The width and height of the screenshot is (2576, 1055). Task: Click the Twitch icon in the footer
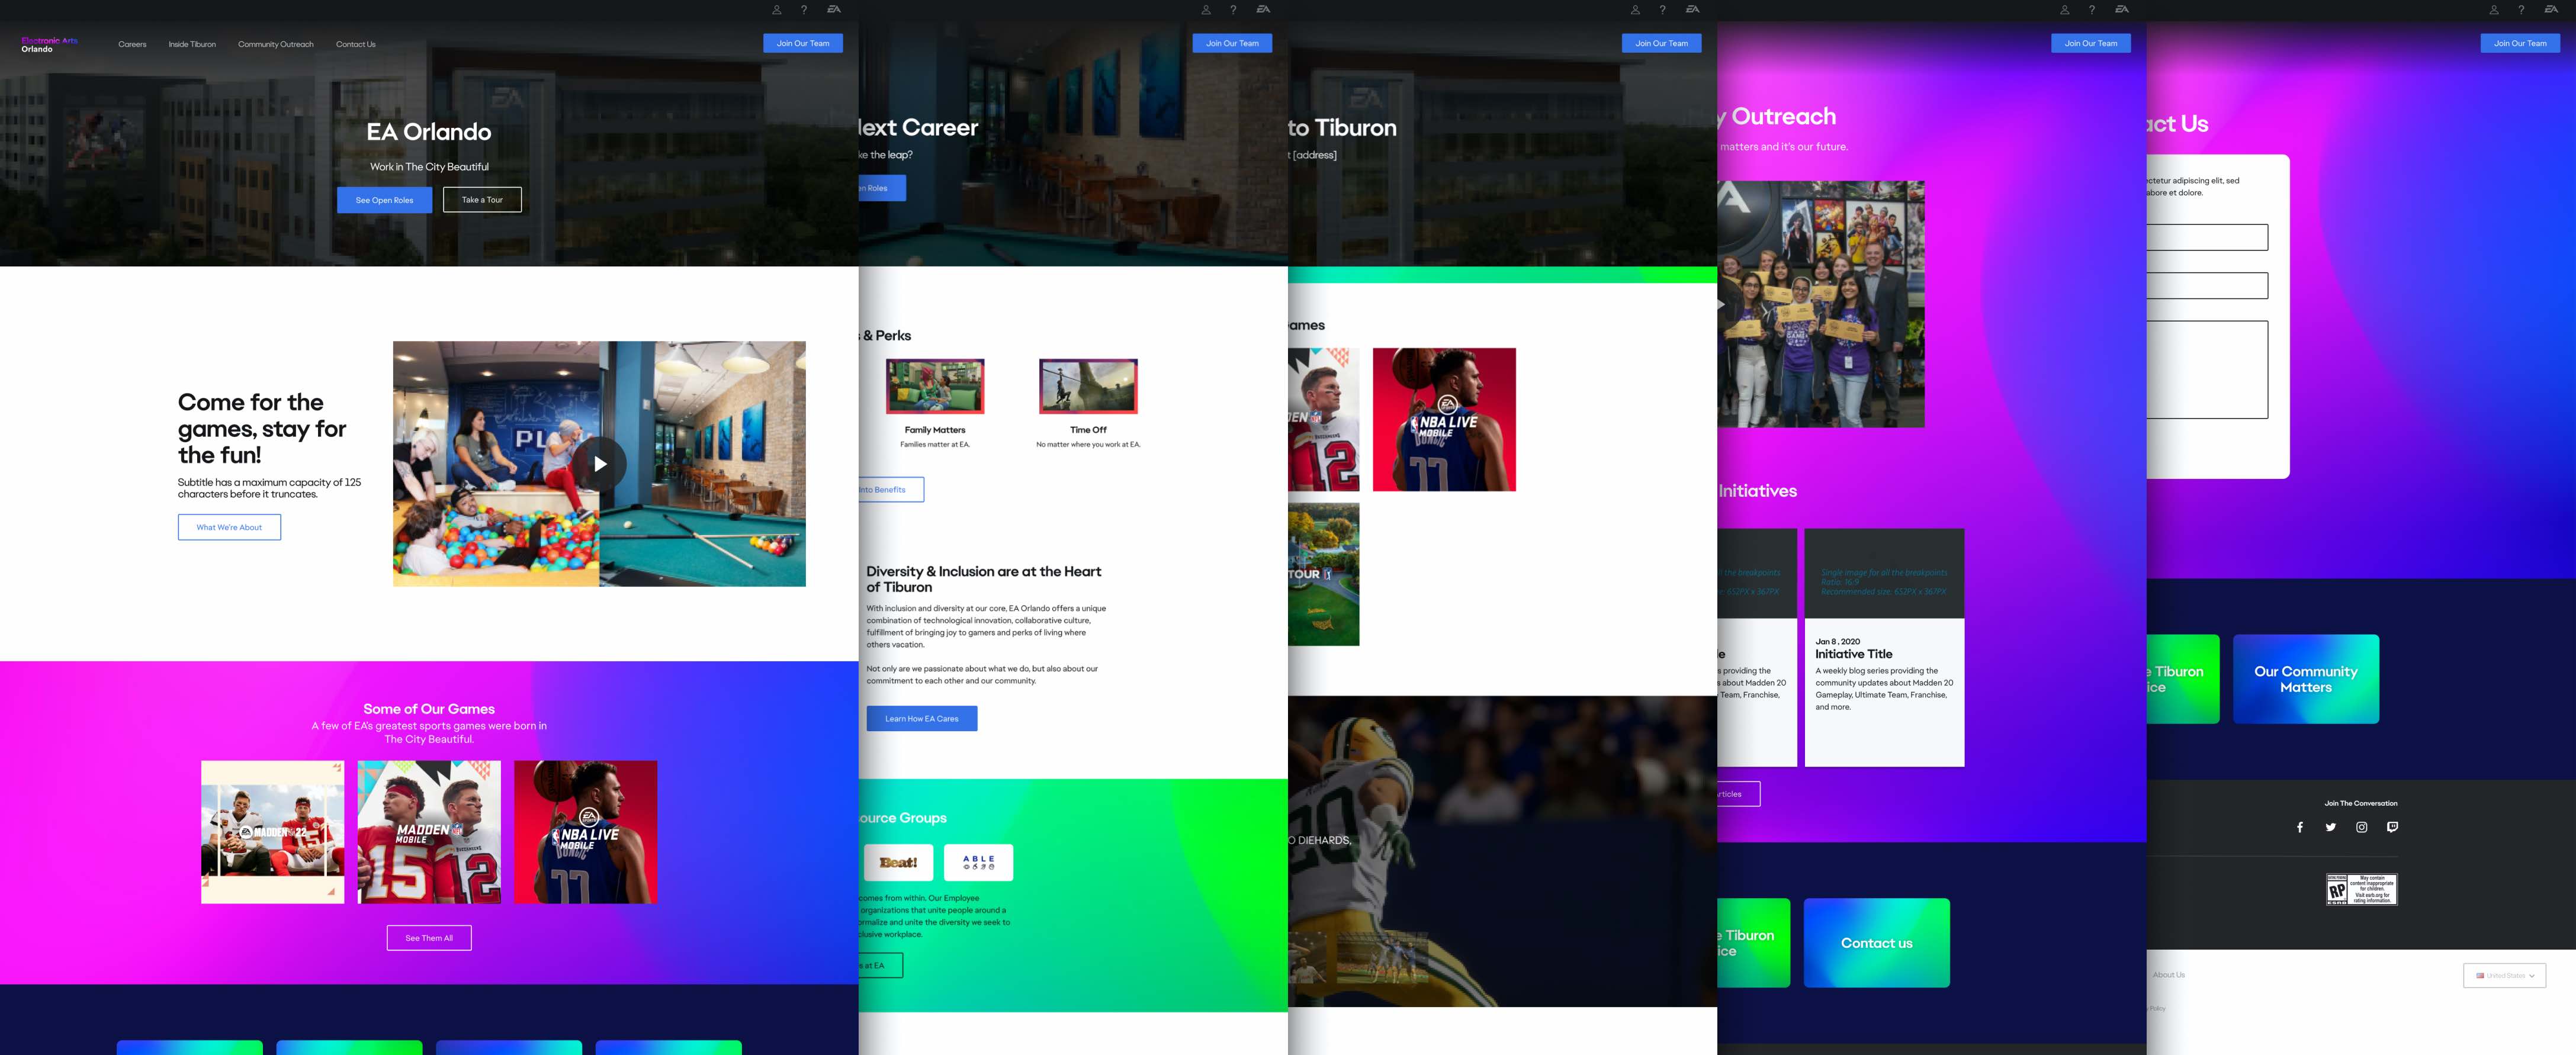(2392, 827)
